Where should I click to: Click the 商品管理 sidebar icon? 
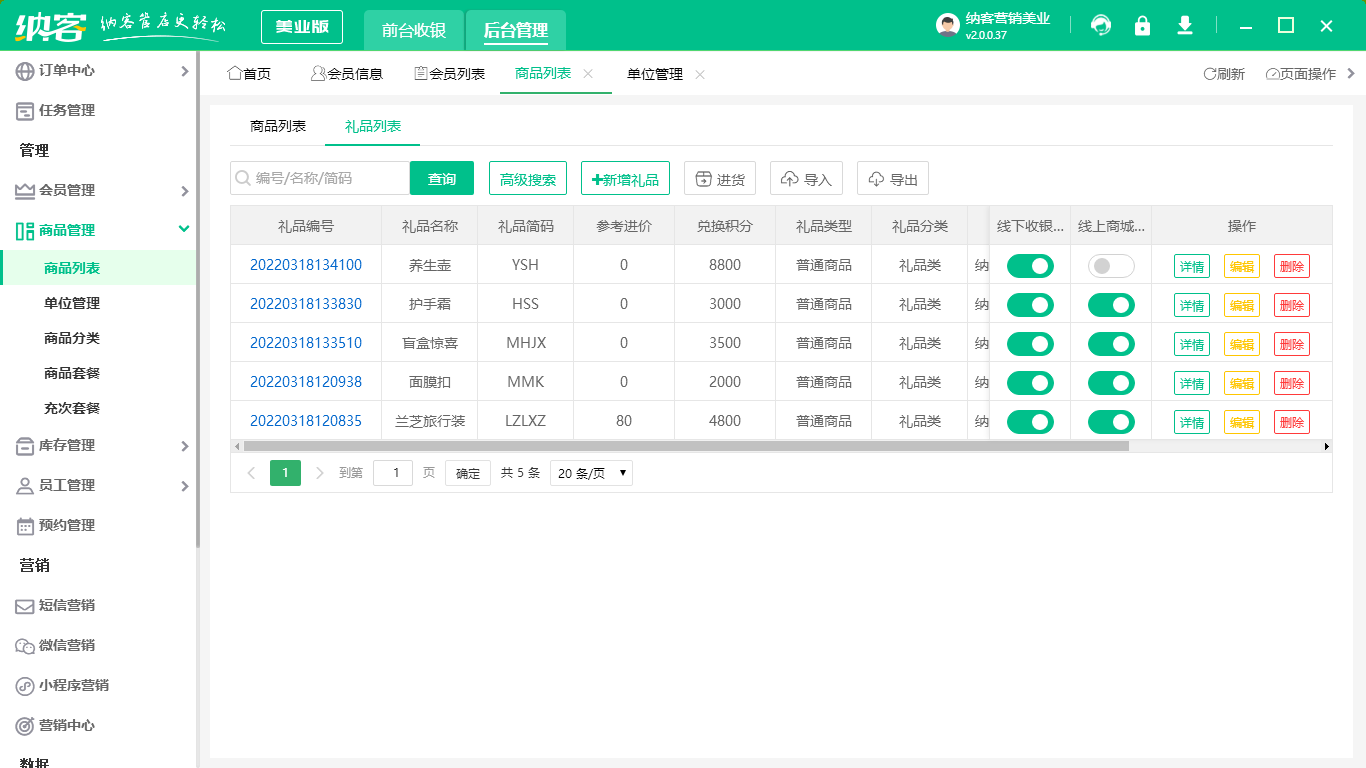(x=25, y=231)
